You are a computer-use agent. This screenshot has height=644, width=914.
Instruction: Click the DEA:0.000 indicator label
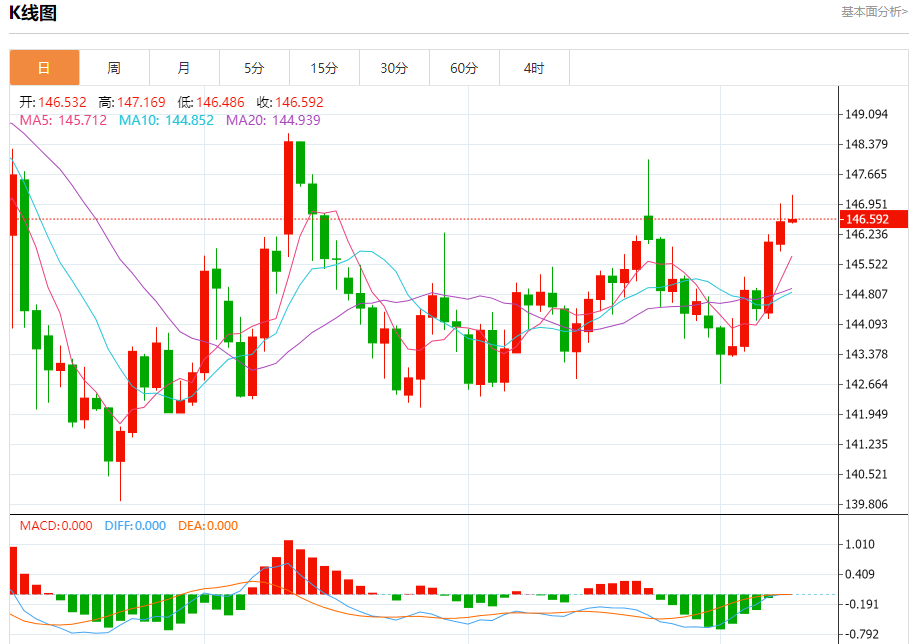(208, 526)
